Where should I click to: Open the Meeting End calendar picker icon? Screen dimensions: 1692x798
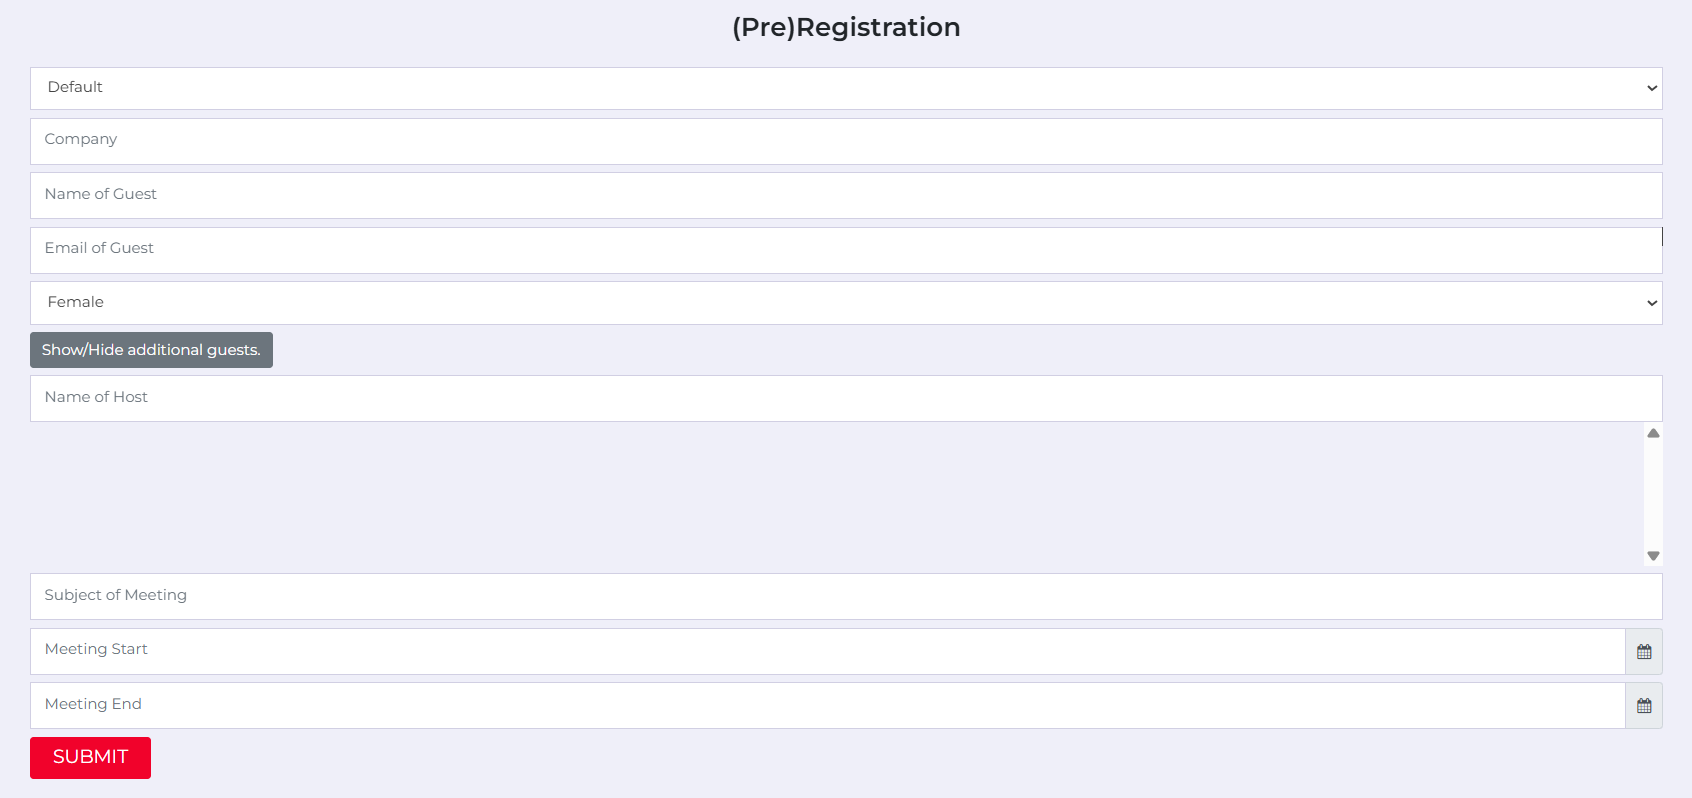[1644, 706]
